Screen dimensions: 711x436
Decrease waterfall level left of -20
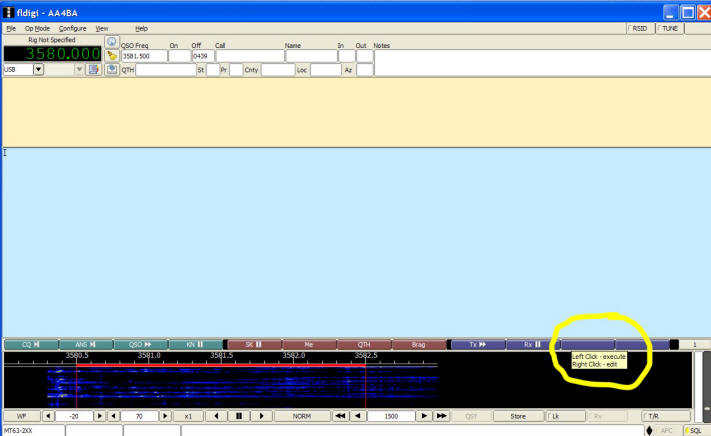click(48, 416)
